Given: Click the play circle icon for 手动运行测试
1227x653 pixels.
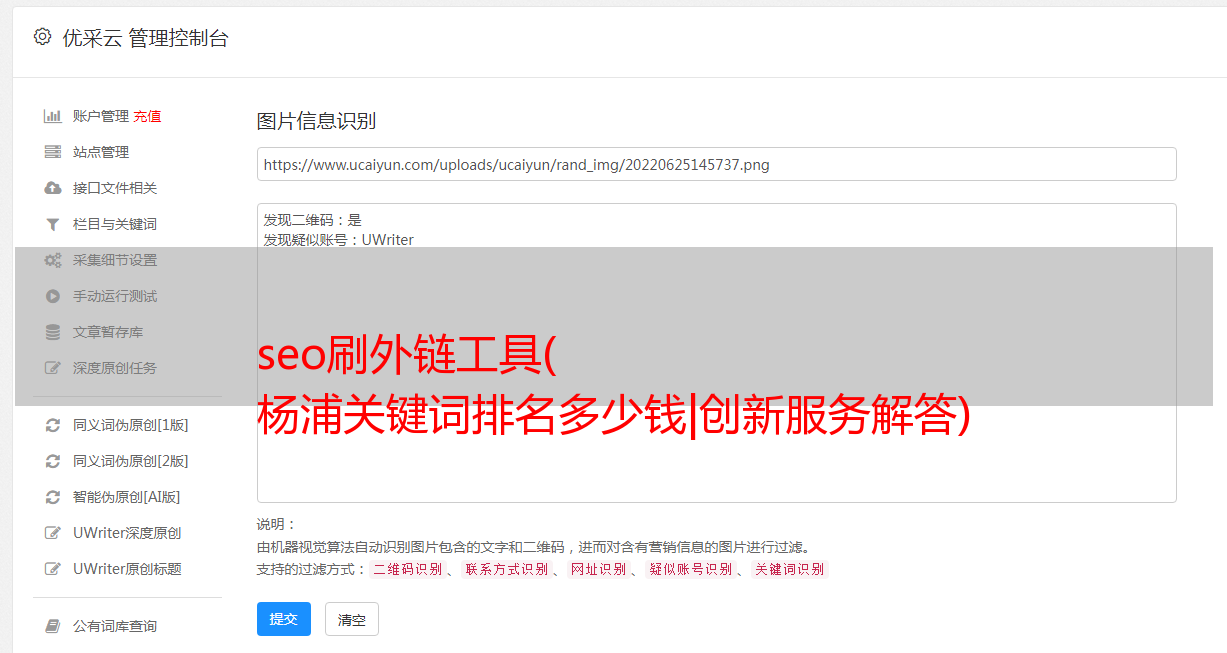Looking at the screenshot, I should click(x=53, y=296).
